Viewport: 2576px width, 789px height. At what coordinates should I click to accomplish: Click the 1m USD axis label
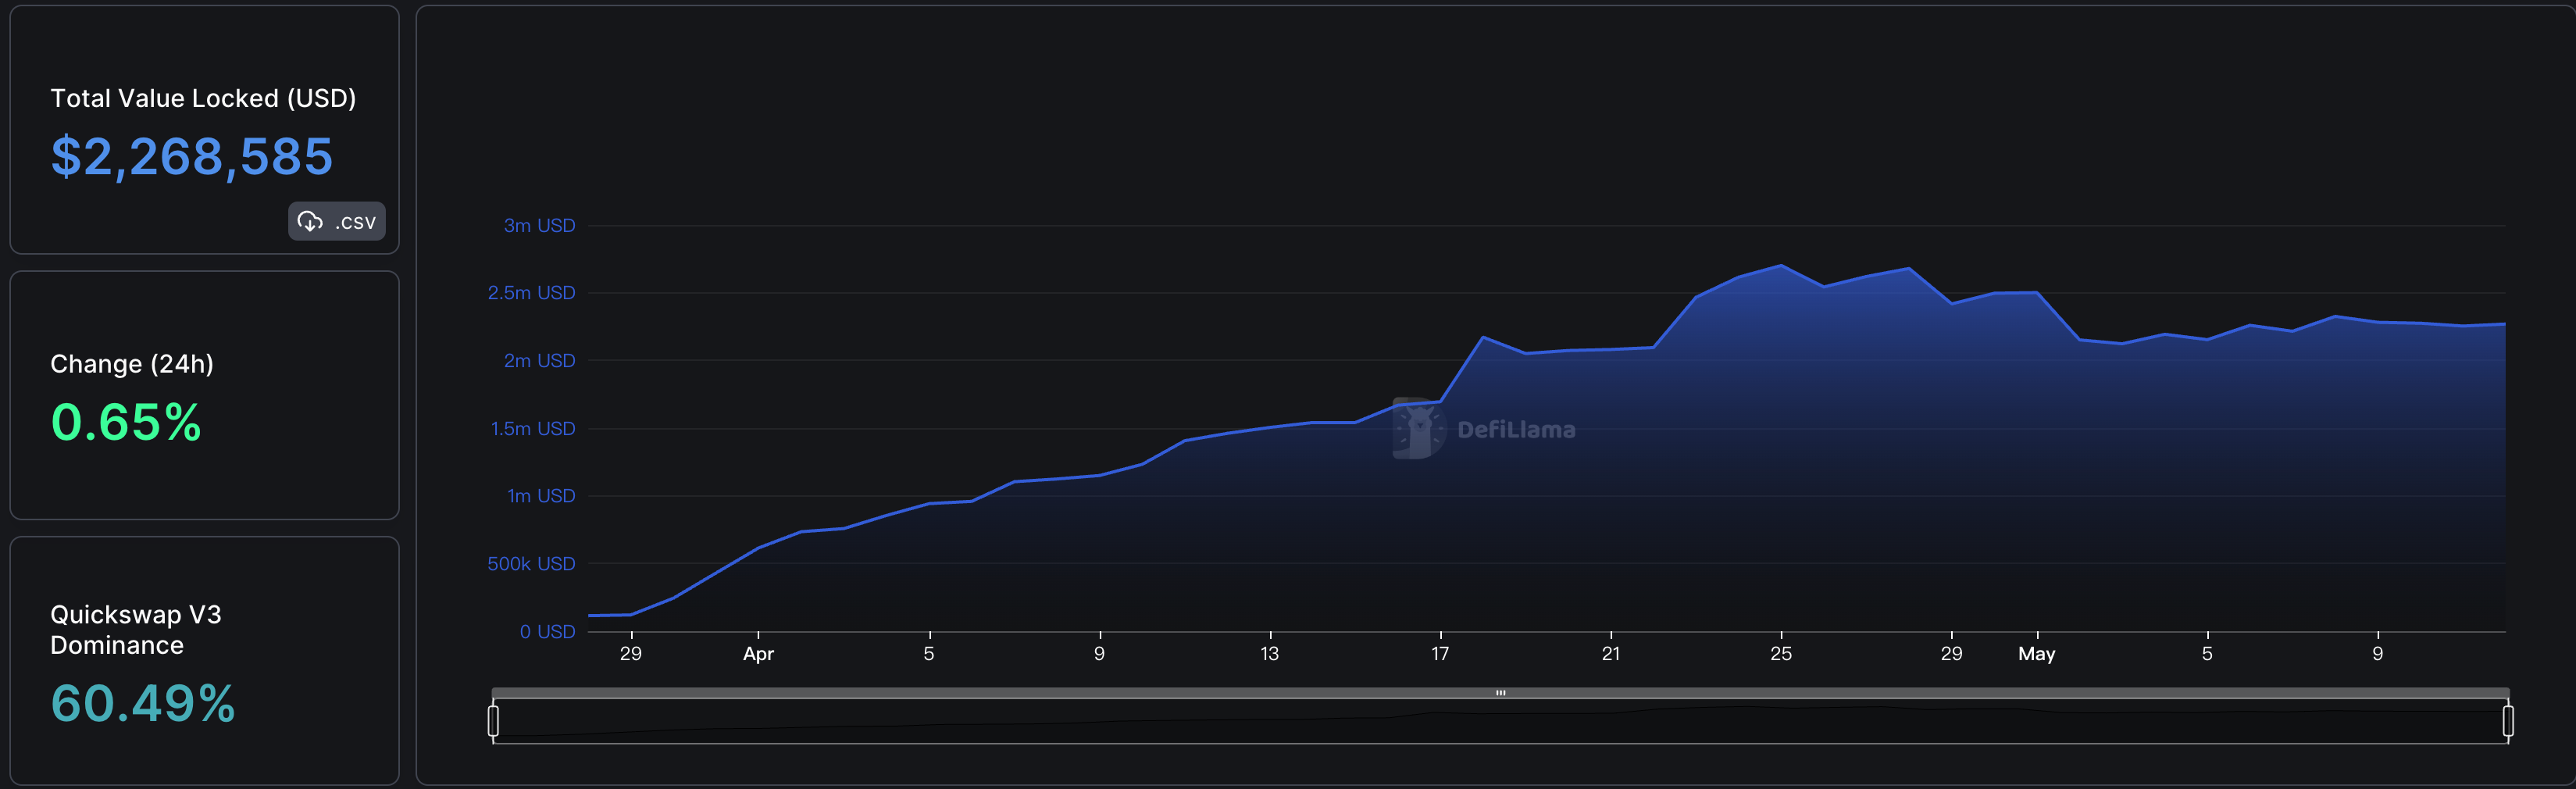541,495
